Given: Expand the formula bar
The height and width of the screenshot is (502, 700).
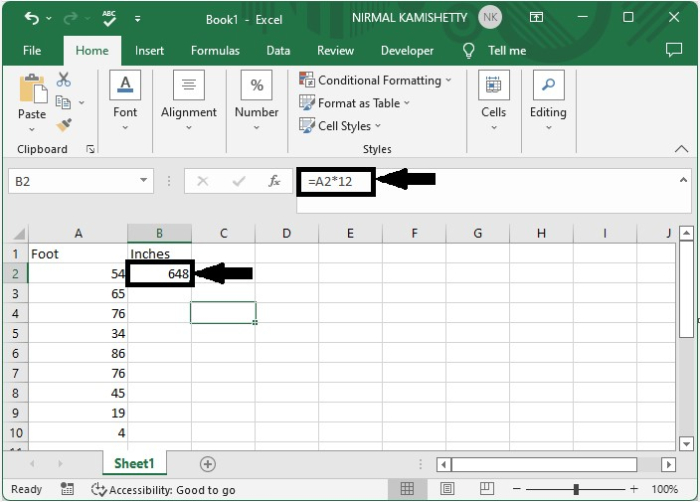Looking at the screenshot, I should 683,180.
